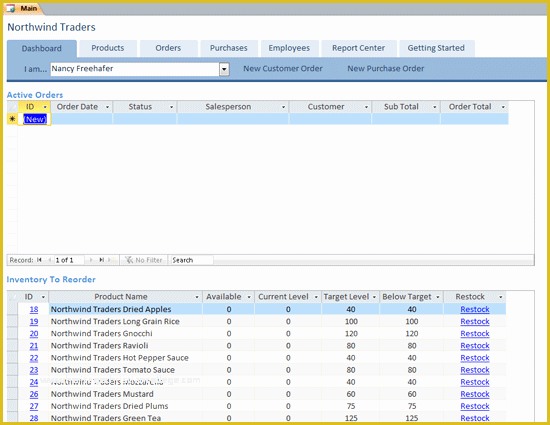Open the Restock column filter arrow

point(501,297)
